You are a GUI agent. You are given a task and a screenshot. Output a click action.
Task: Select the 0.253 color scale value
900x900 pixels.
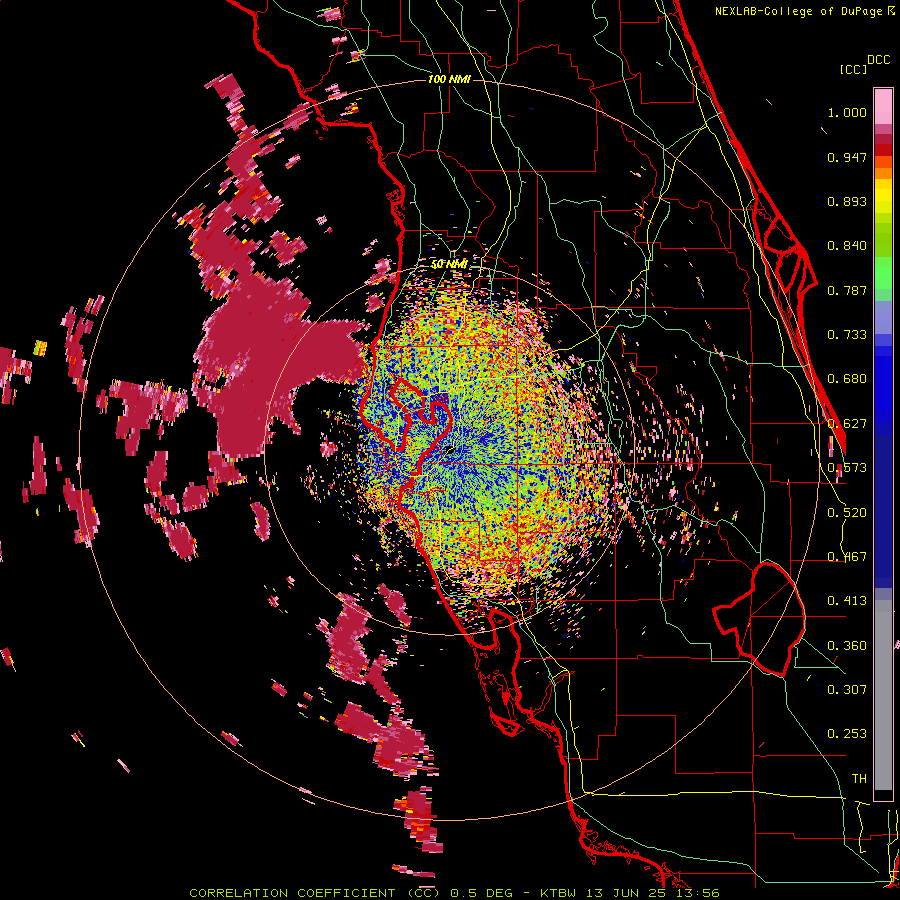[847, 734]
